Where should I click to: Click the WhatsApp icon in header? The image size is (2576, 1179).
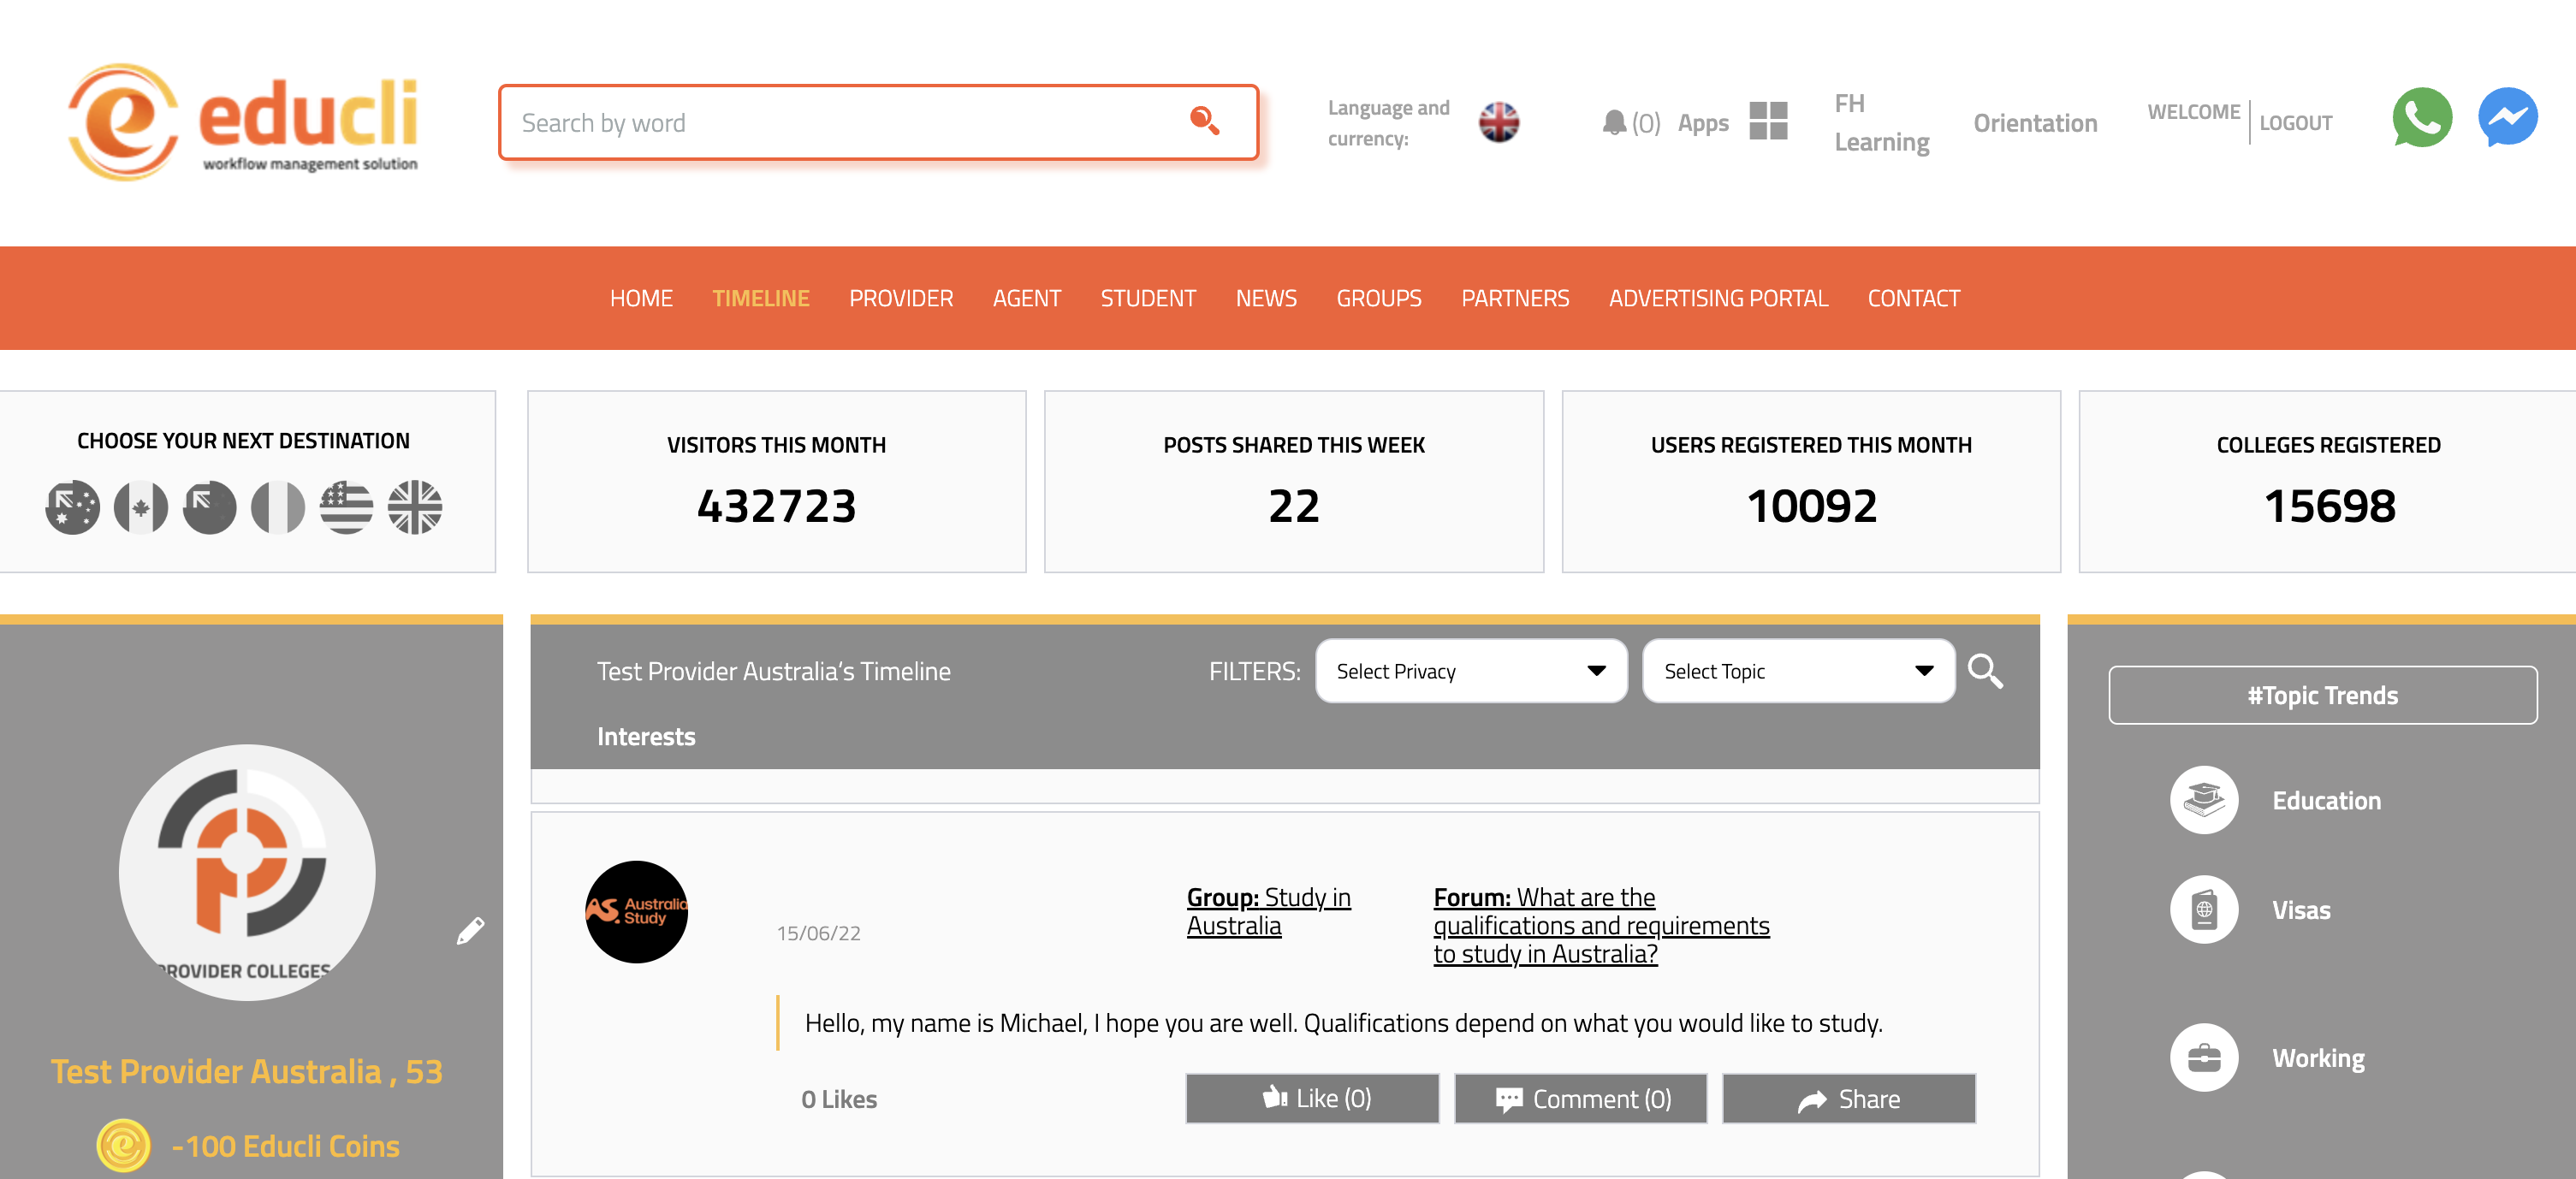pos(2421,117)
